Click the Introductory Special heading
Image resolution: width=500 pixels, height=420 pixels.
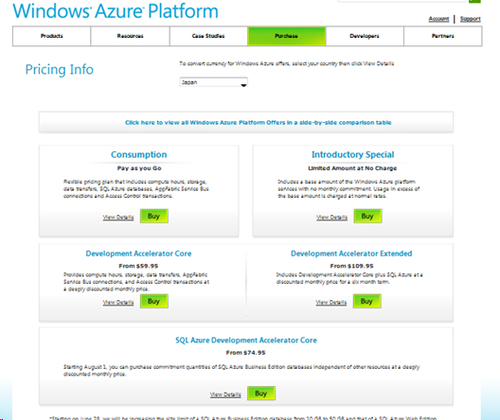click(x=353, y=155)
